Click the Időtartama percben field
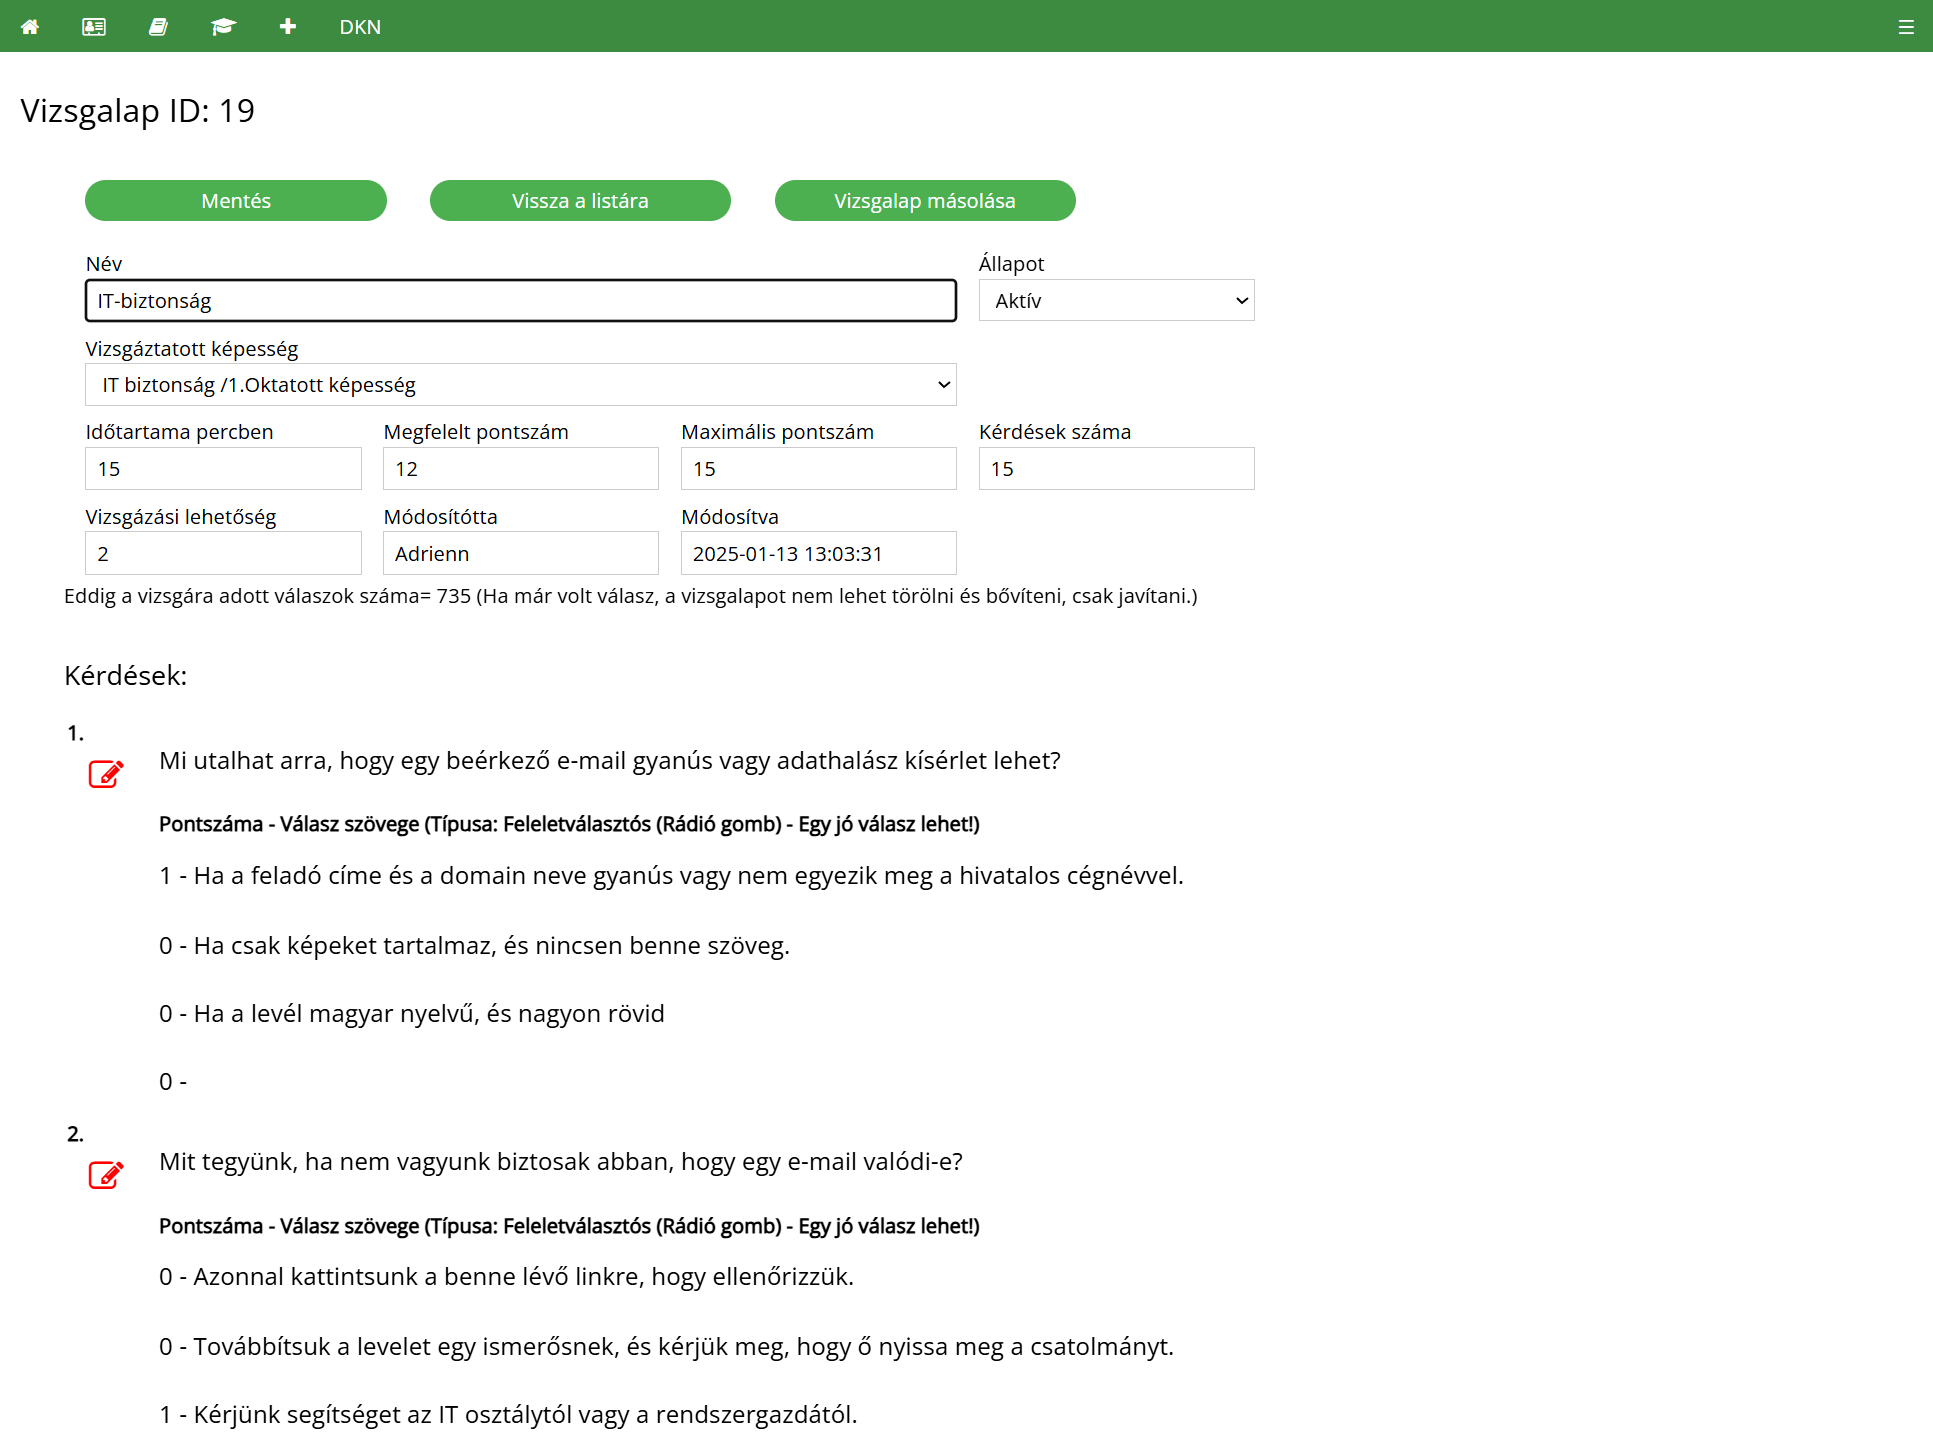 point(223,469)
